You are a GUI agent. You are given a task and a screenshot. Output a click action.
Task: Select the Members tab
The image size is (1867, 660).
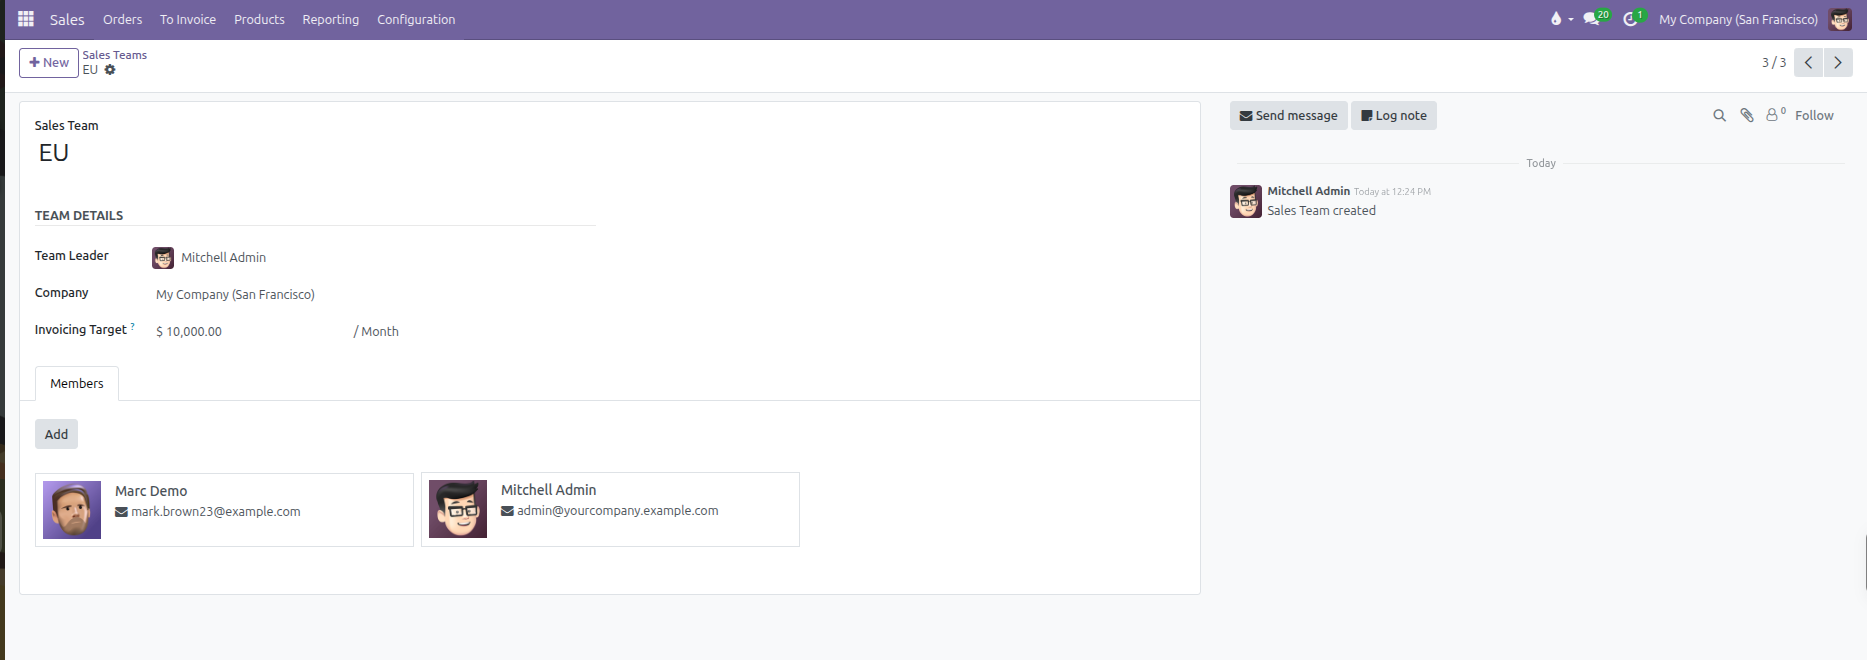click(77, 384)
